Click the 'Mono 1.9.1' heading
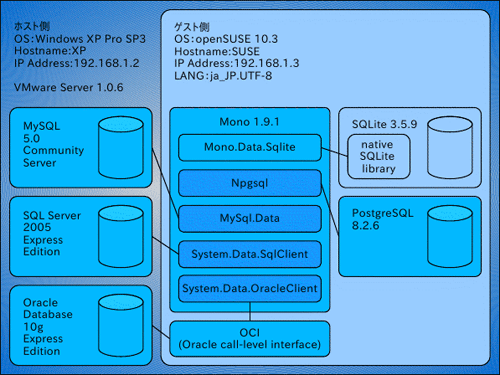Viewport: 500px width, 375px height. pyautogui.click(x=249, y=122)
